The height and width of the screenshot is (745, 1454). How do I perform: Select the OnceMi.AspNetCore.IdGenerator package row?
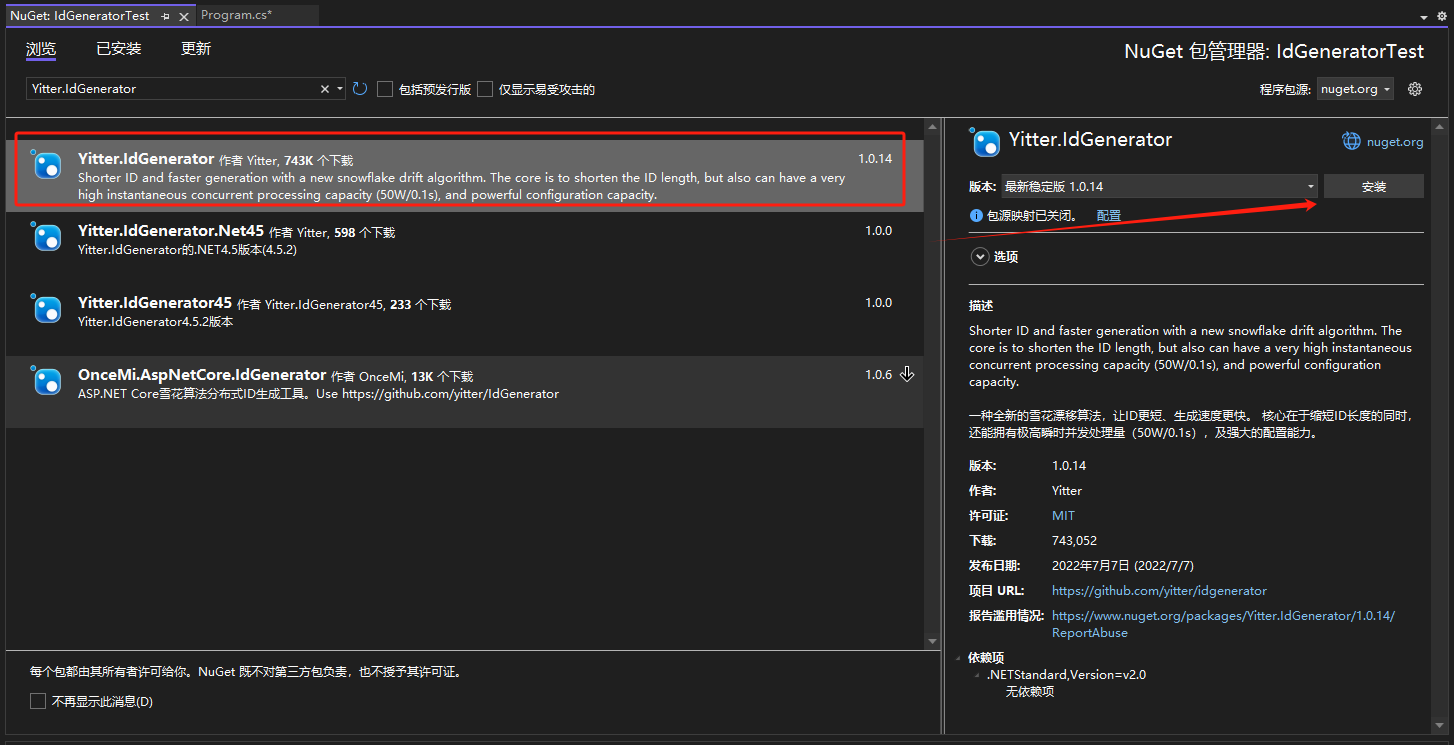click(x=464, y=392)
